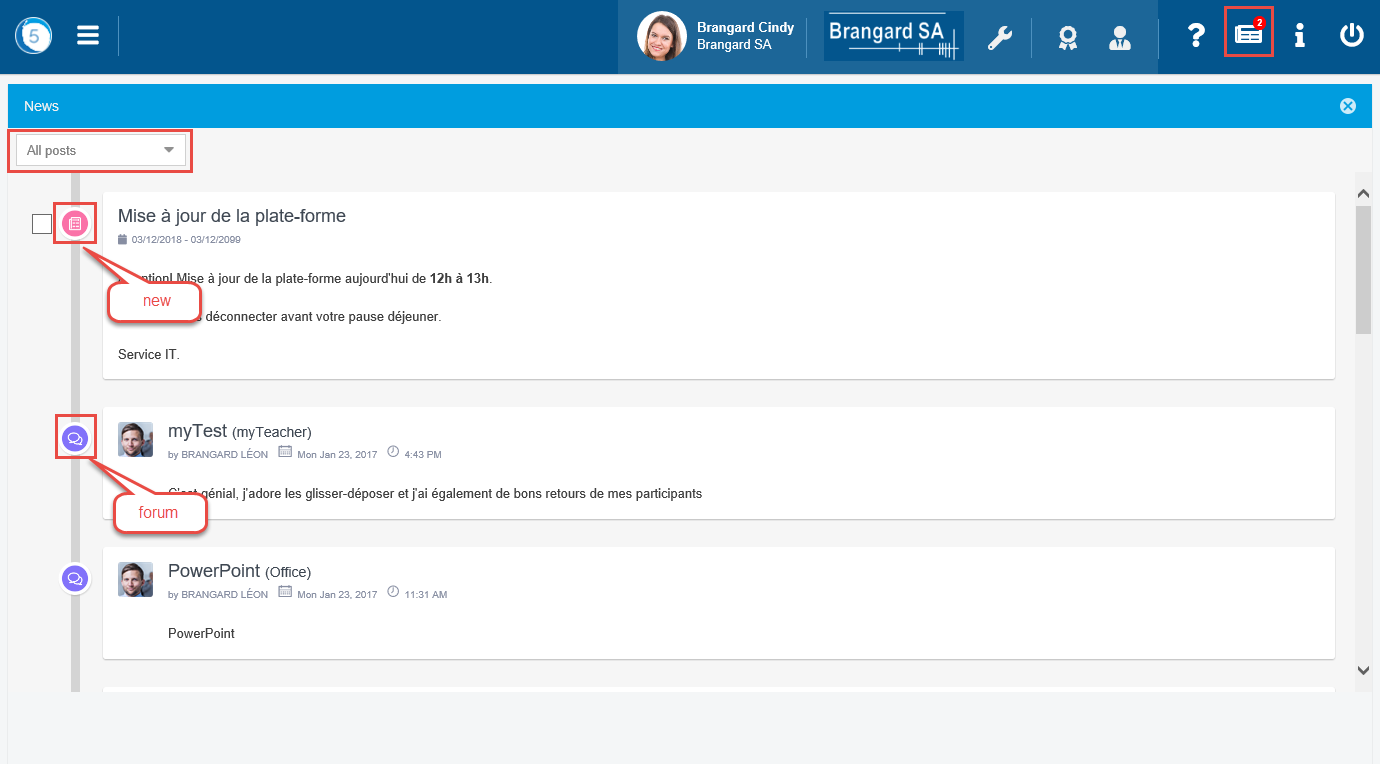Open help via the question mark
Image resolution: width=1380 pixels, height=764 pixels.
pos(1195,36)
